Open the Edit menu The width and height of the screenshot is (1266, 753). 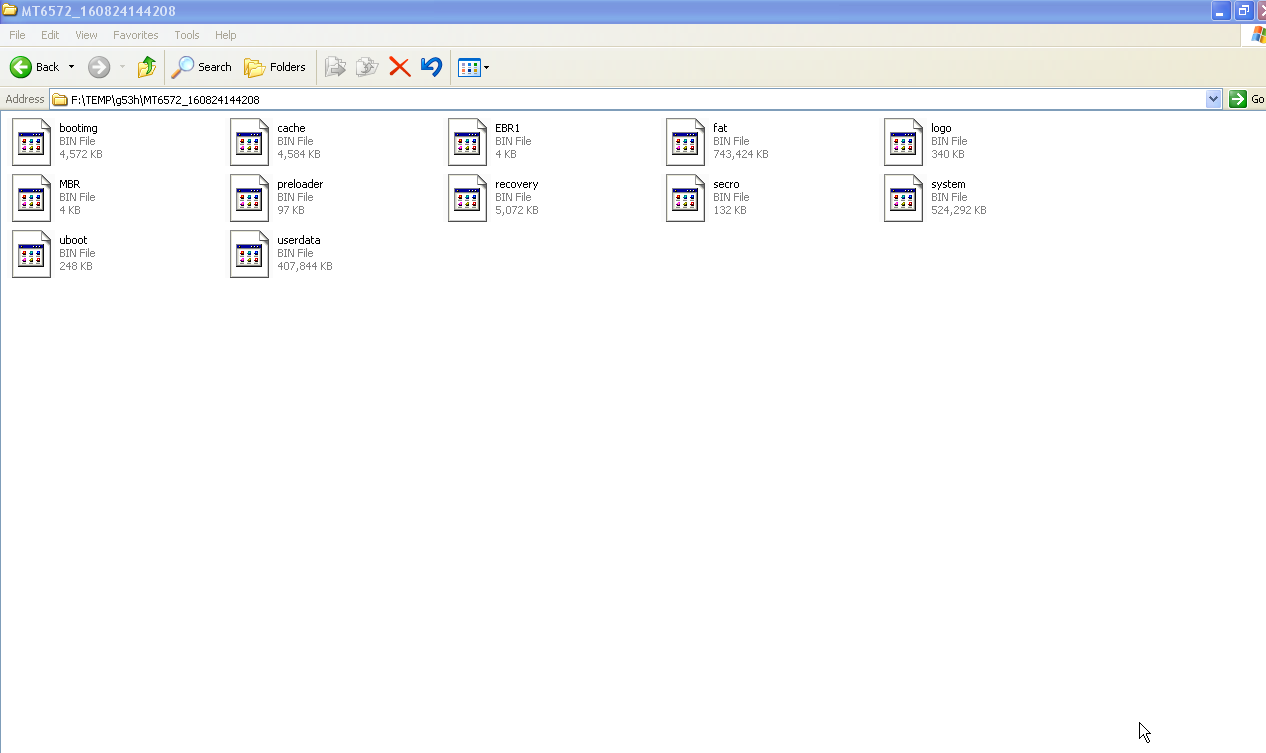pos(50,35)
